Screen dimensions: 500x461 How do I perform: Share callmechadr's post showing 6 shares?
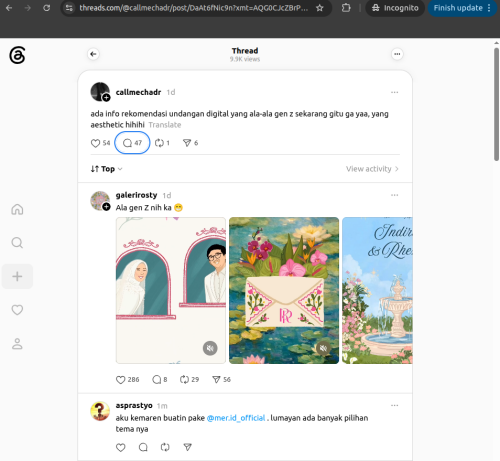coord(191,143)
